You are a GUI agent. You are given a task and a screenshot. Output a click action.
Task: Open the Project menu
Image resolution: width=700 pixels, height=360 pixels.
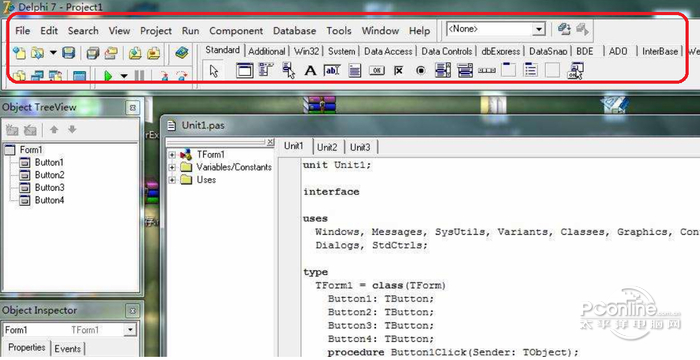156,31
